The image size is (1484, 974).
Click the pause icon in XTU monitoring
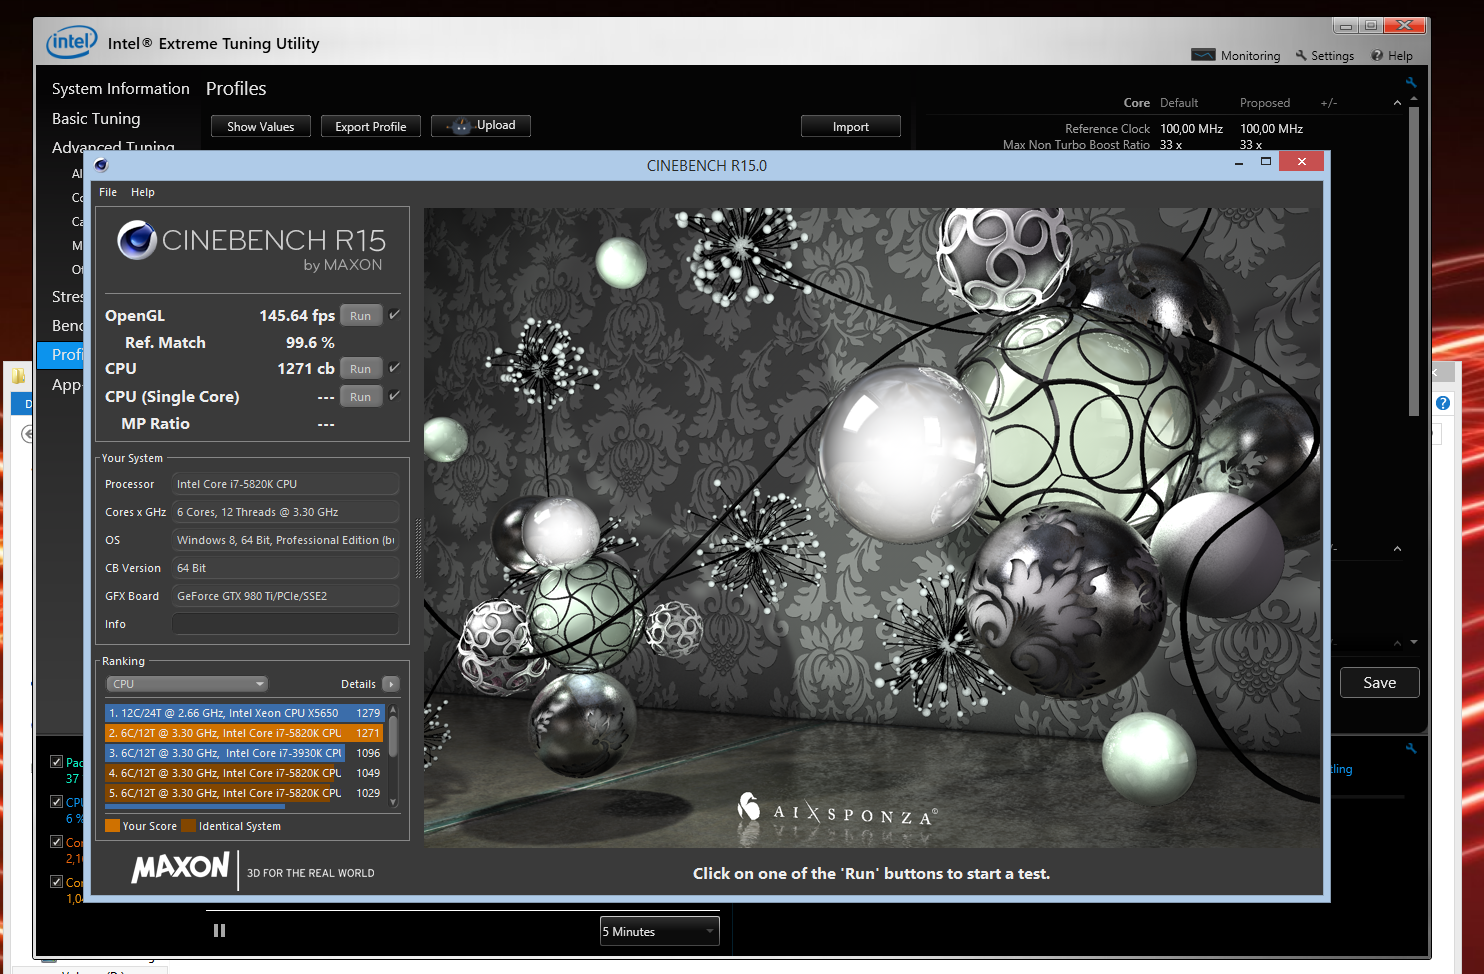tap(219, 931)
